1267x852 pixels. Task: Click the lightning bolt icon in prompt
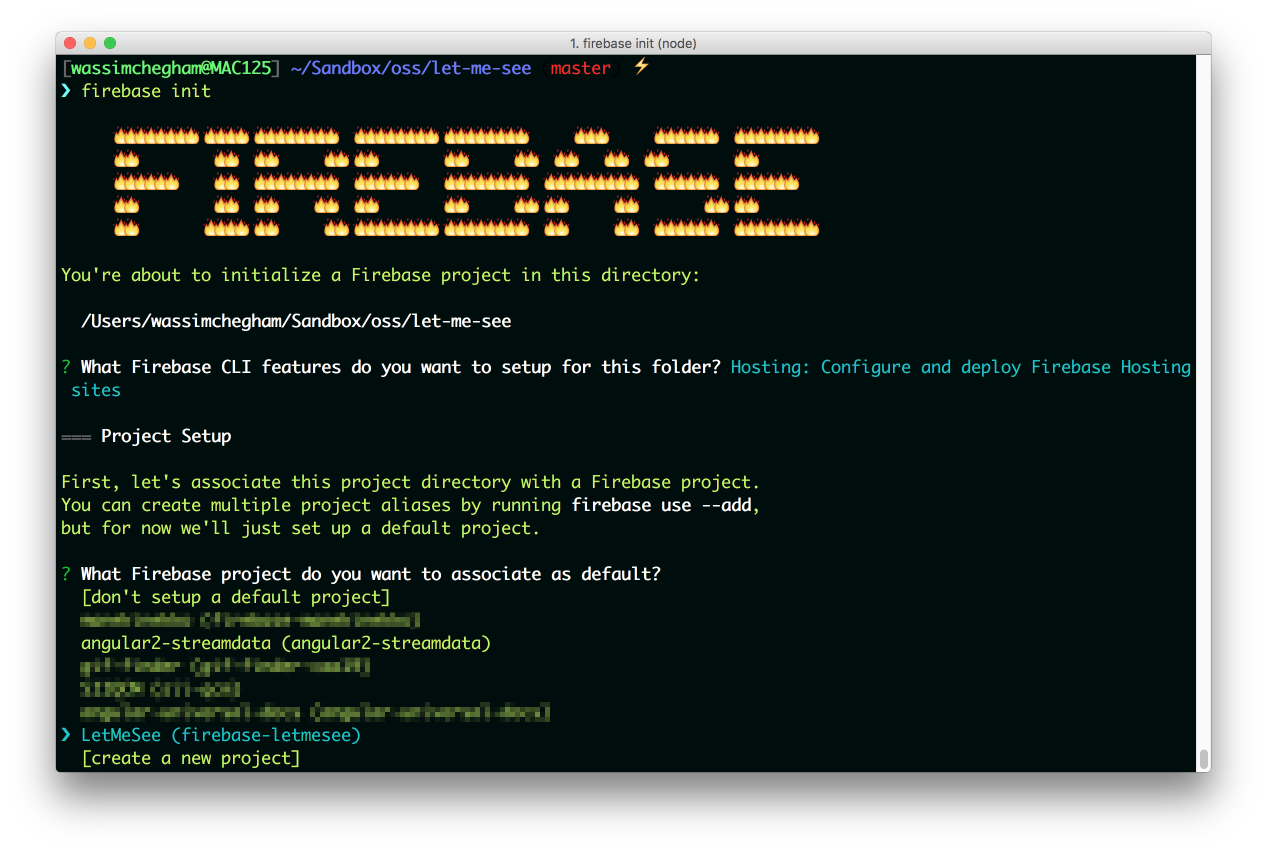pos(642,67)
